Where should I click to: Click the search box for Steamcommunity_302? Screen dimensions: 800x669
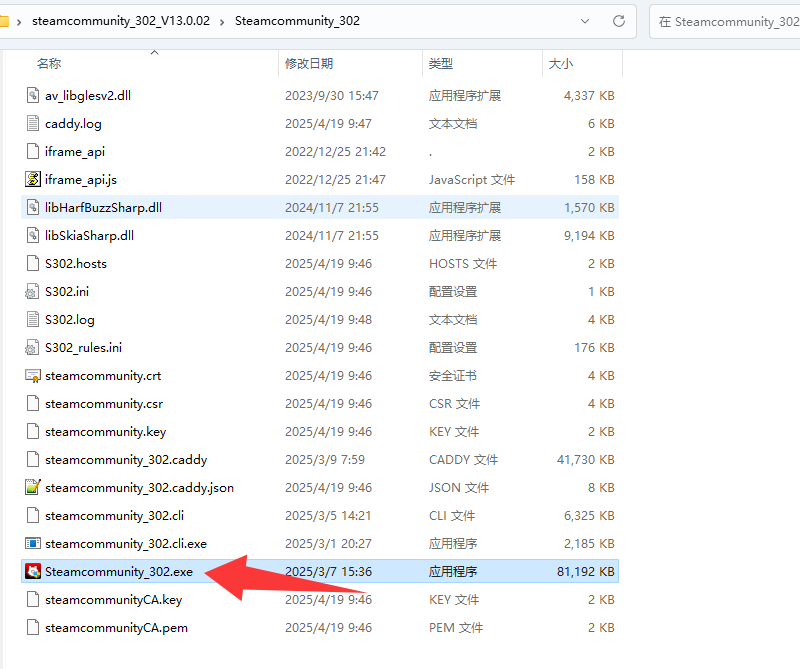[725, 21]
